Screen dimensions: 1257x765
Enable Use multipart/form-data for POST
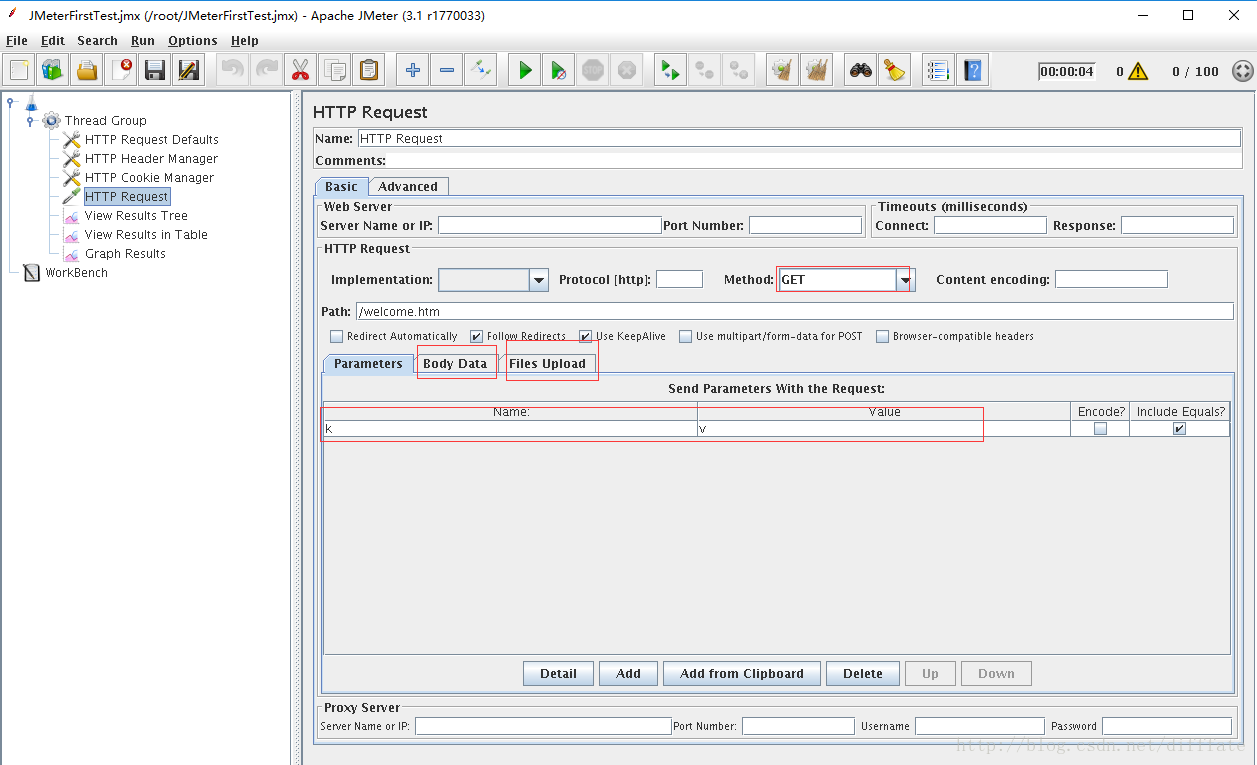point(685,337)
